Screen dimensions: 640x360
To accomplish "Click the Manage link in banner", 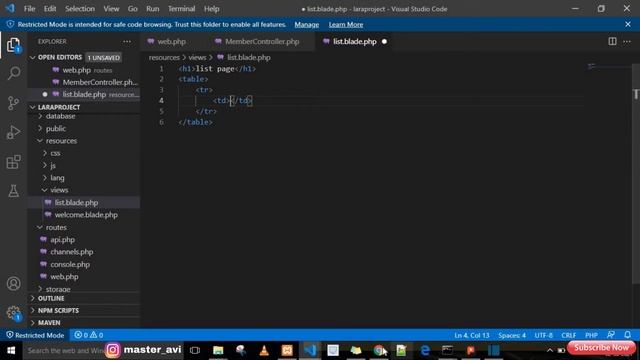I will pyautogui.click(x=307, y=24).
